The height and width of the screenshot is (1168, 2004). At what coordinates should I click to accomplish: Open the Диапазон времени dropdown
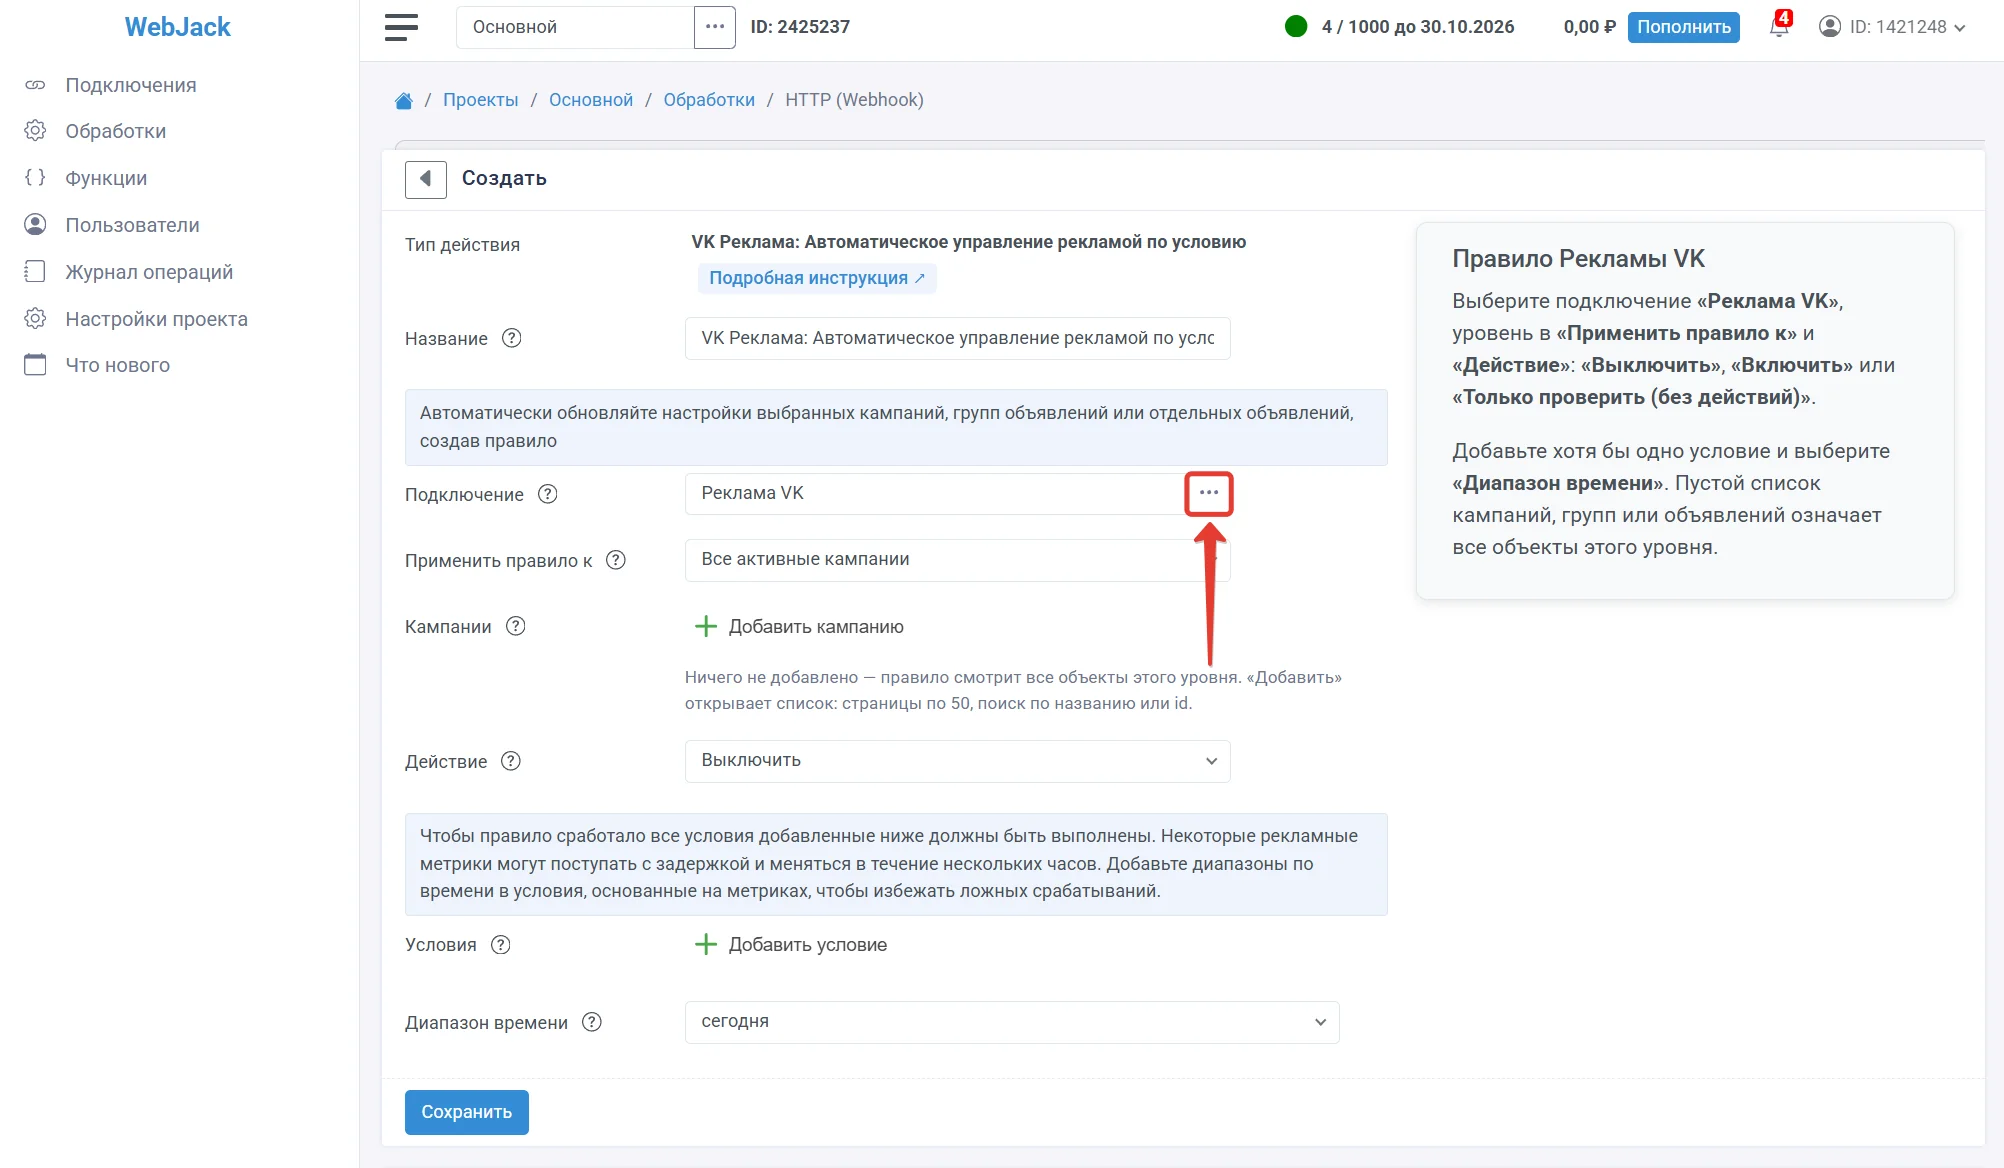1011,1022
